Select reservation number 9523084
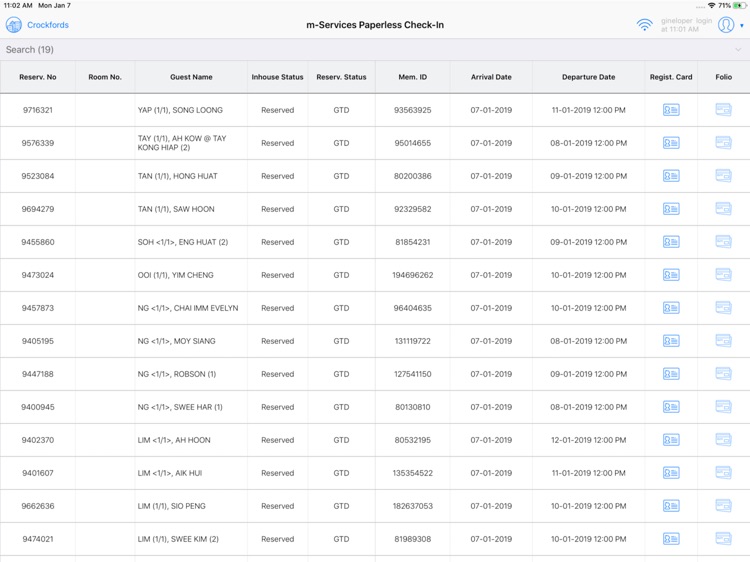The height and width of the screenshot is (562, 750). [x=38, y=176]
